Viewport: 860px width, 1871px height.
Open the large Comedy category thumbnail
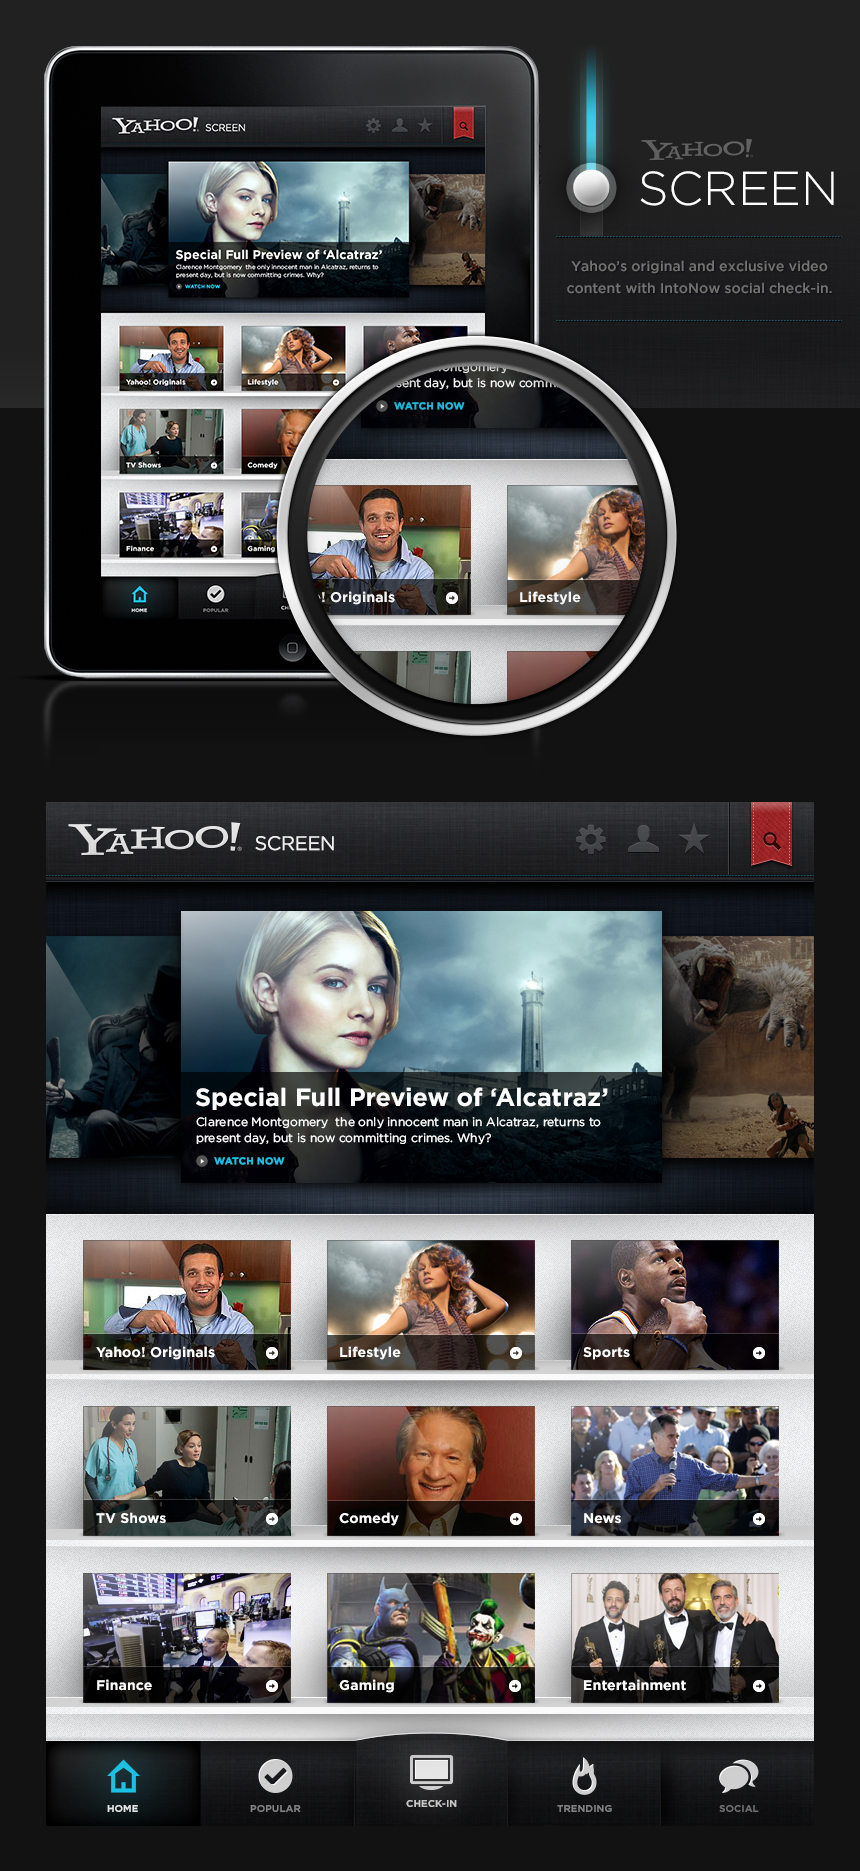click(431, 1471)
